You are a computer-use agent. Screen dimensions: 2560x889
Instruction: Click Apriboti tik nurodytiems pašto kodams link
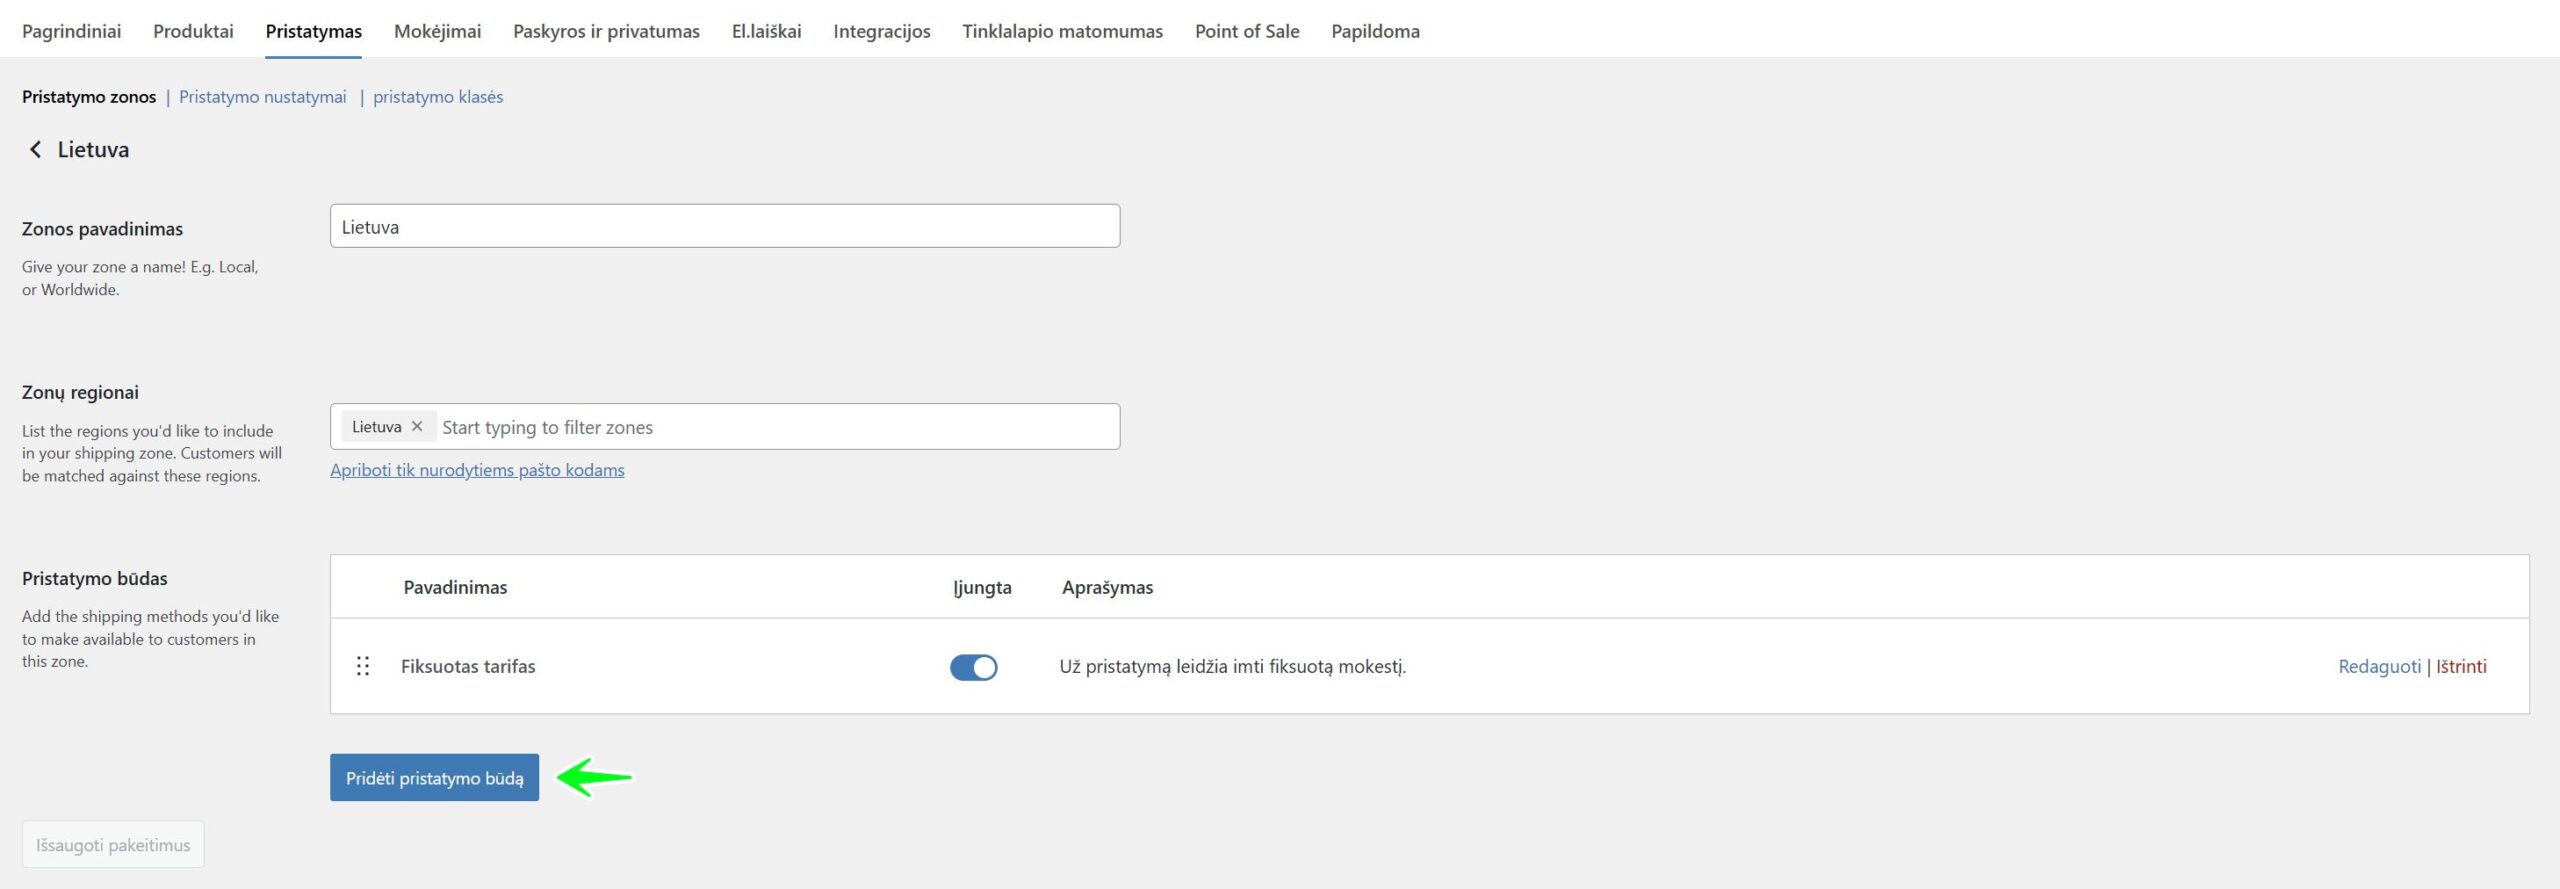coord(477,470)
